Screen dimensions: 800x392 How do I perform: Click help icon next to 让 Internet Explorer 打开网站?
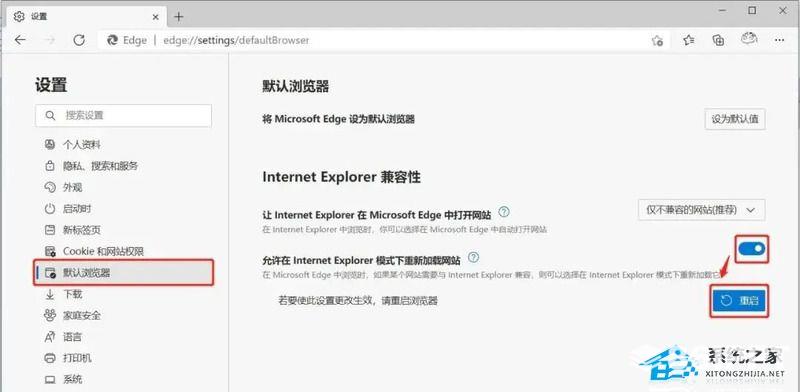[x=504, y=211]
